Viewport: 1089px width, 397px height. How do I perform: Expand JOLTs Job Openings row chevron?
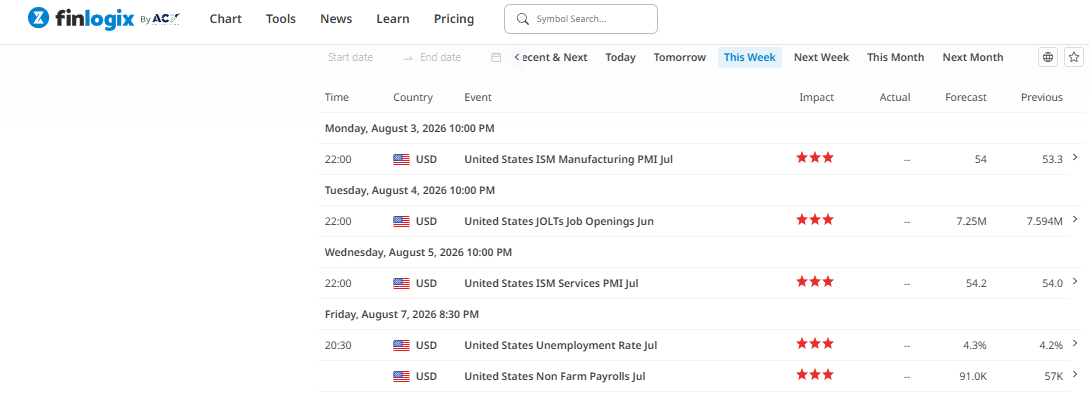[1075, 219]
